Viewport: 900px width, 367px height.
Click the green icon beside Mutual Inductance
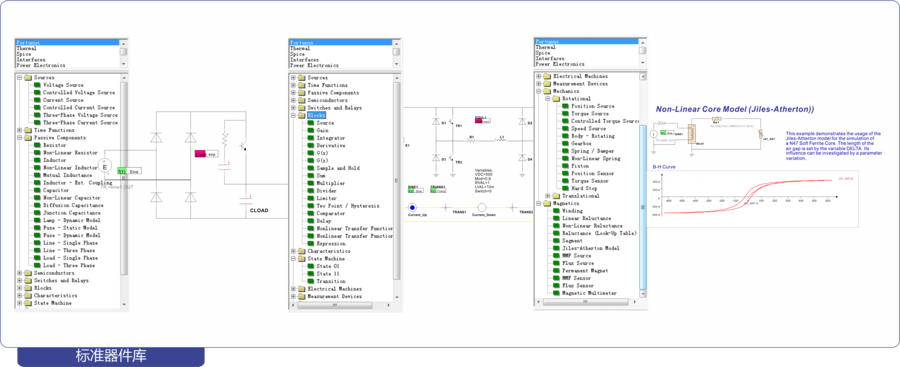[x=37, y=175]
